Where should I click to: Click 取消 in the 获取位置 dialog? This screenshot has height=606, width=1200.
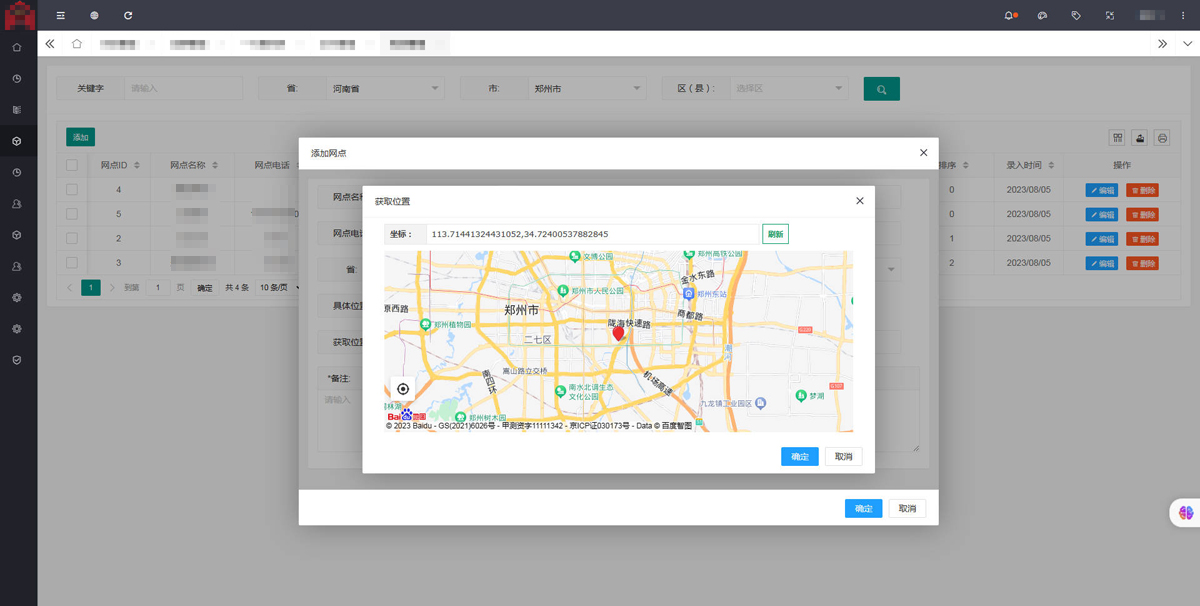click(x=843, y=457)
